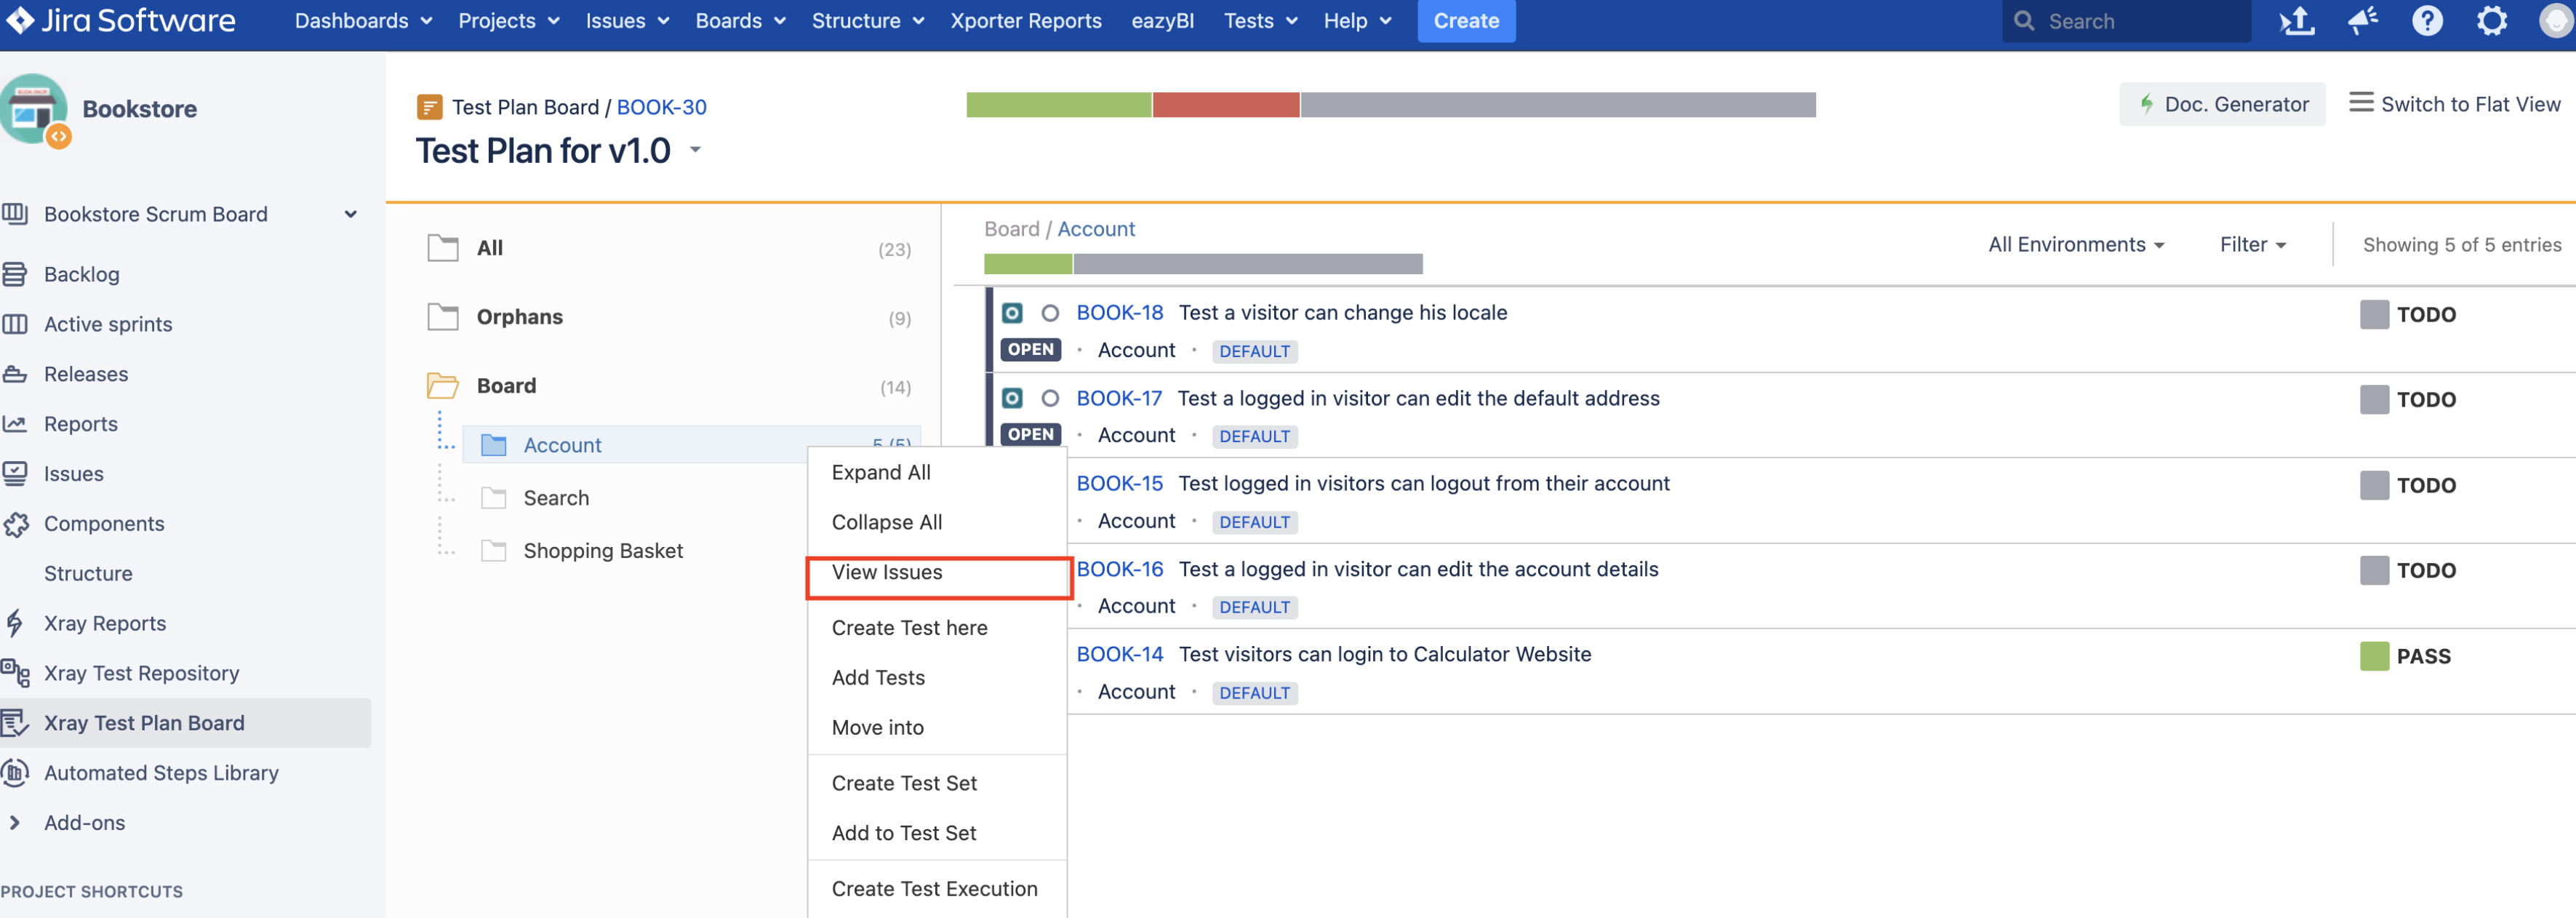Click the Backlog sidebar icon

point(15,274)
